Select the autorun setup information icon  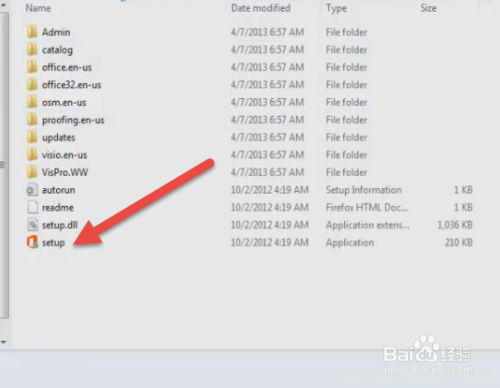click(x=32, y=190)
